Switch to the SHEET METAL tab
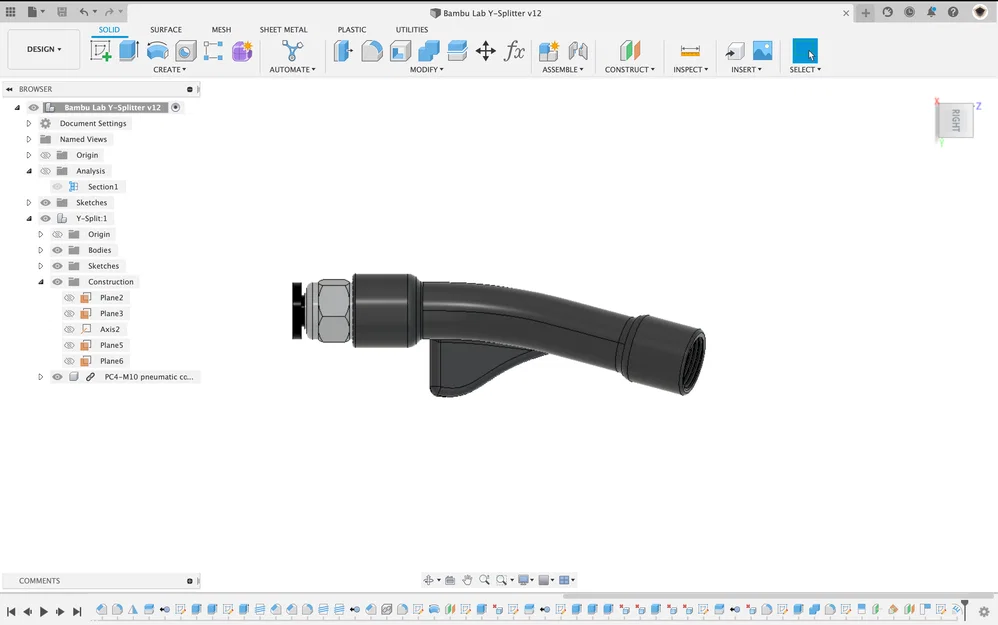Viewport: 998px width, 625px height. pyautogui.click(x=283, y=30)
